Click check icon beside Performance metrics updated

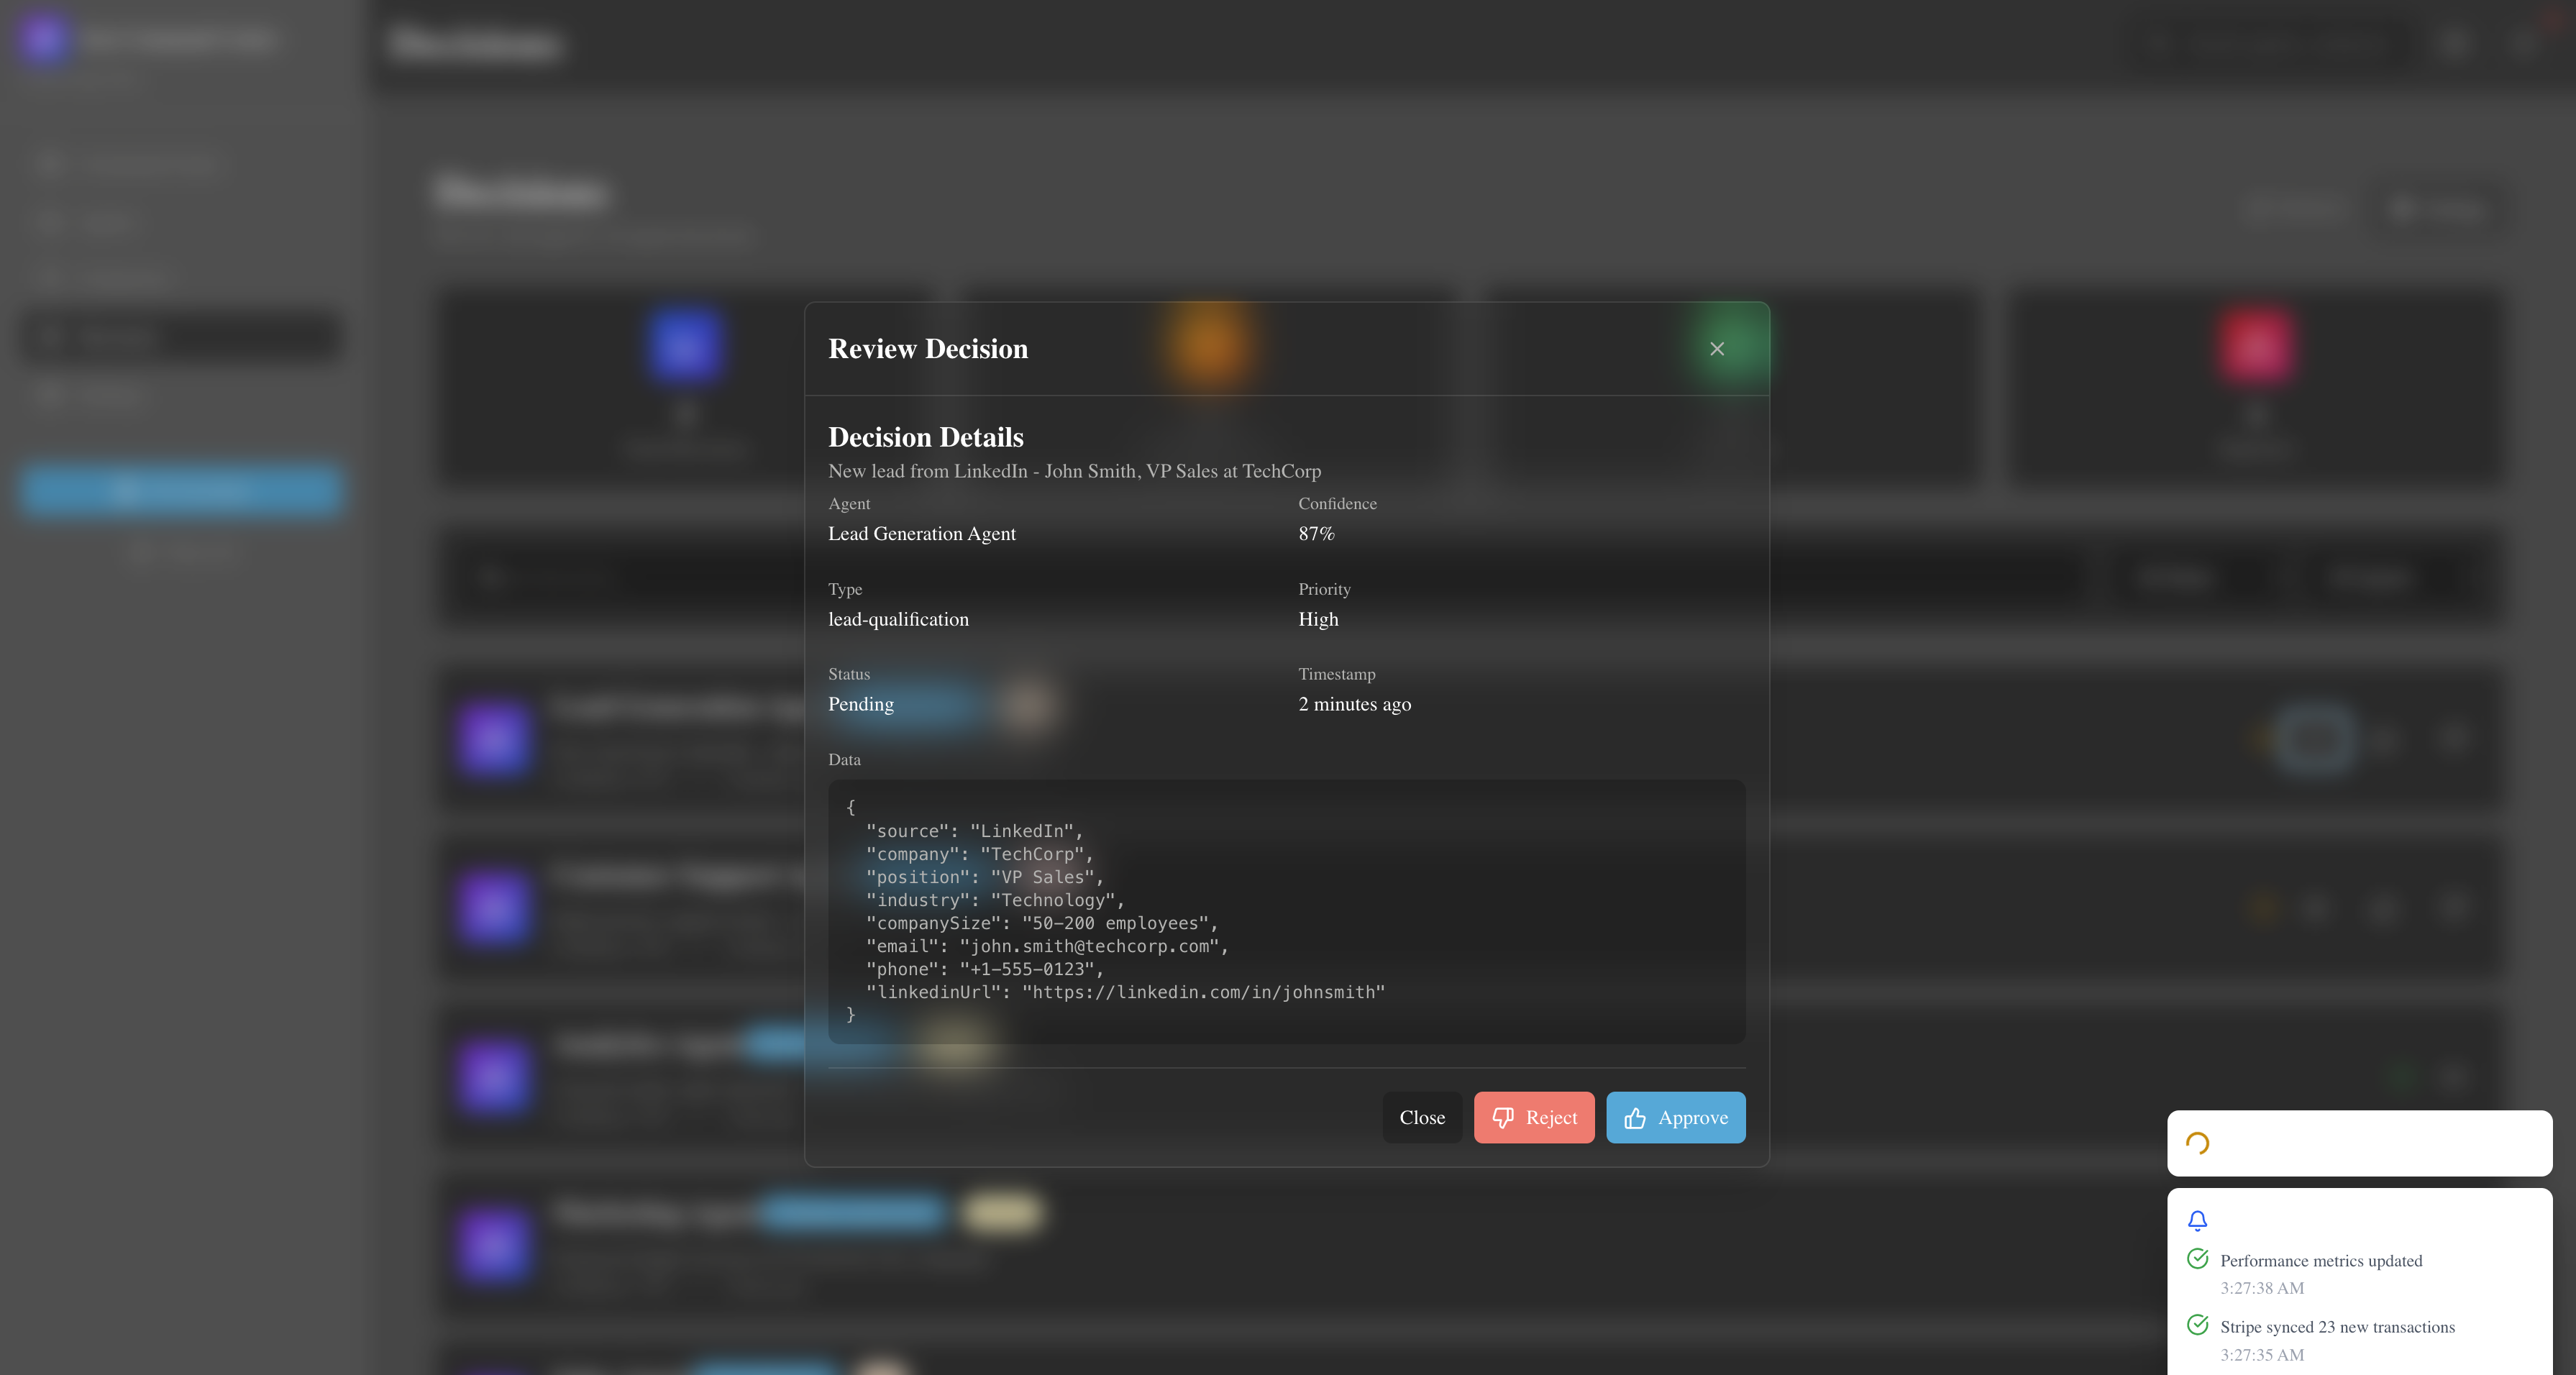(2196, 1259)
